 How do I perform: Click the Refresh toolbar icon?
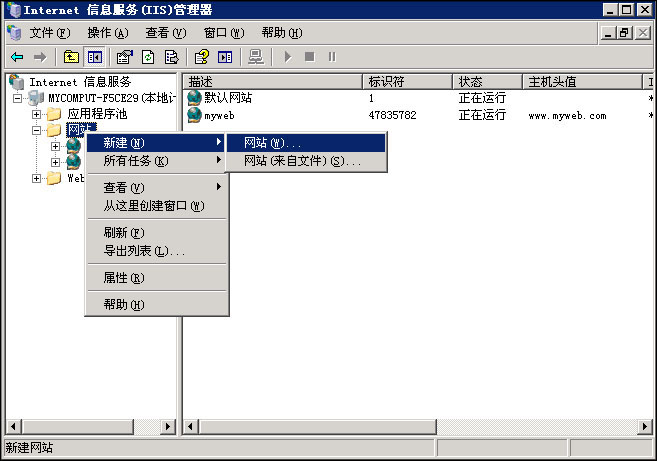(148, 57)
